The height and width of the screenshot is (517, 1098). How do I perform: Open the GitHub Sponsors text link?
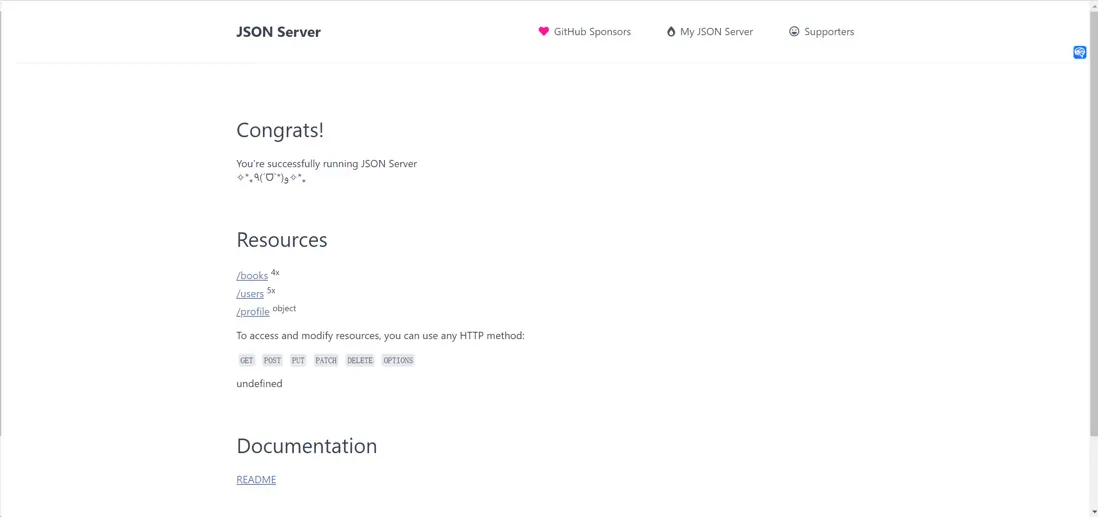pyautogui.click(x=592, y=32)
